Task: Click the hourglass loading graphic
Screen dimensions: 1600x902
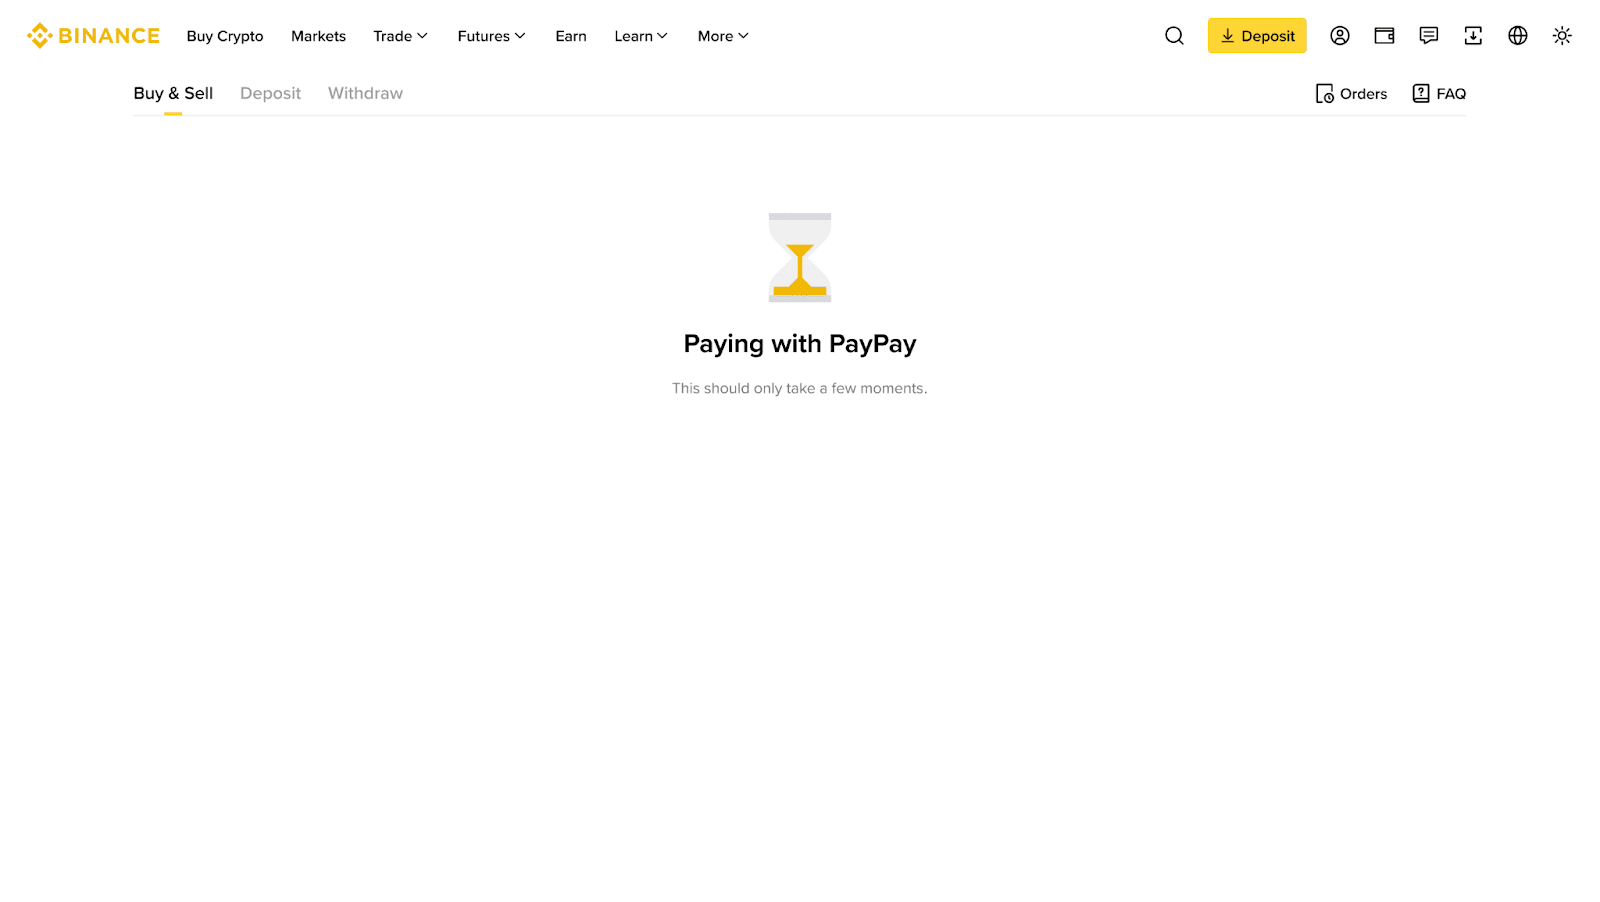Action: [800, 257]
